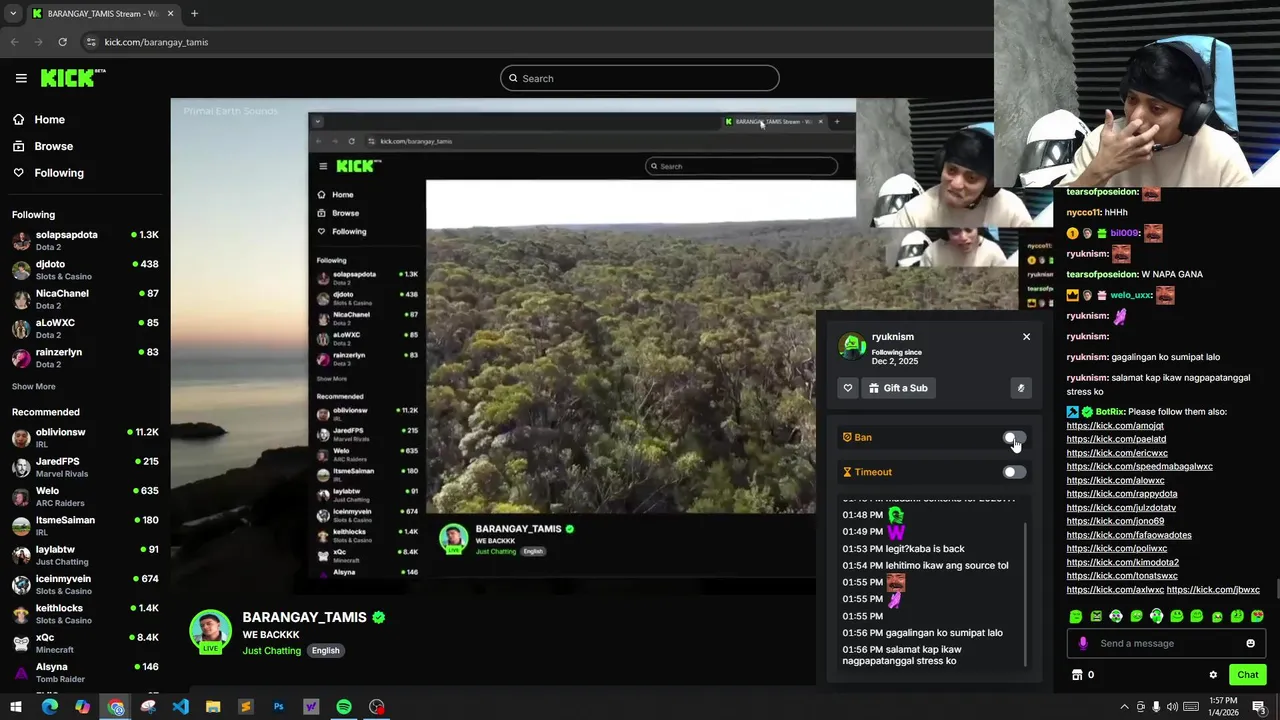Viewport: 1280px width, 720px height.
Task: Open Spotify from taskbar
Action: click(x=344, y=707)
